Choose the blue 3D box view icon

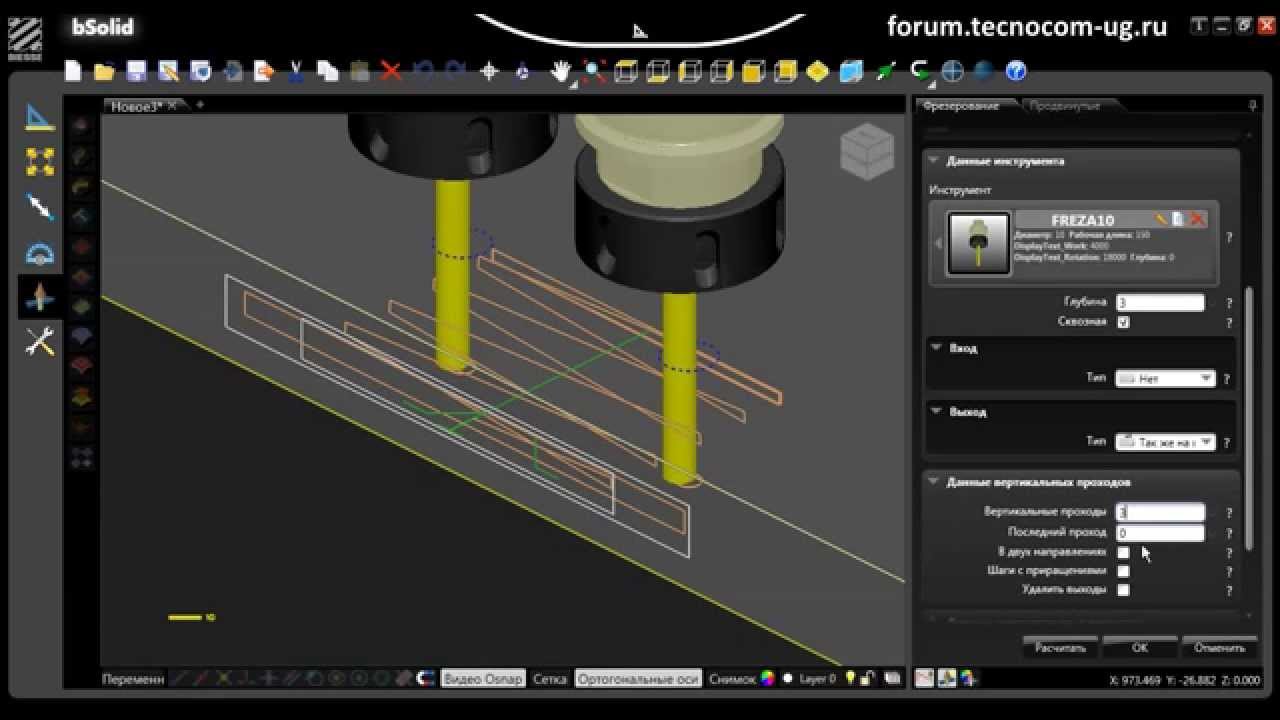point(851,71)
